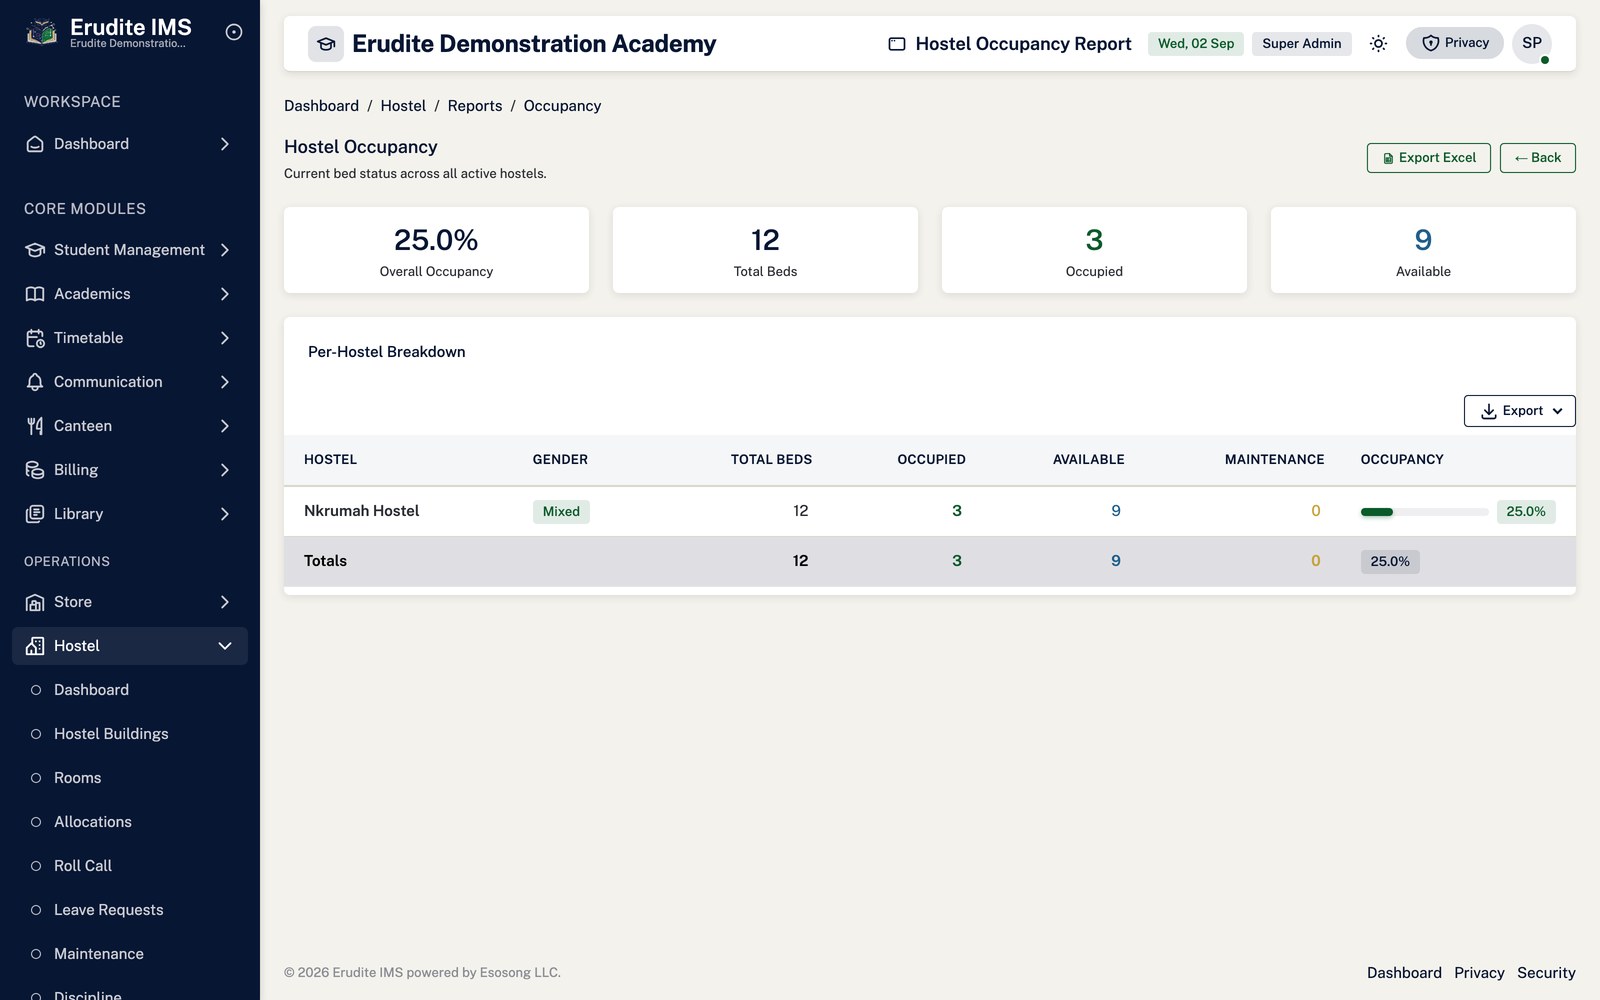Click the Reports breadcrumb link
Image resolution: width=1600 pixels, height=1000 pixels.
475,106
